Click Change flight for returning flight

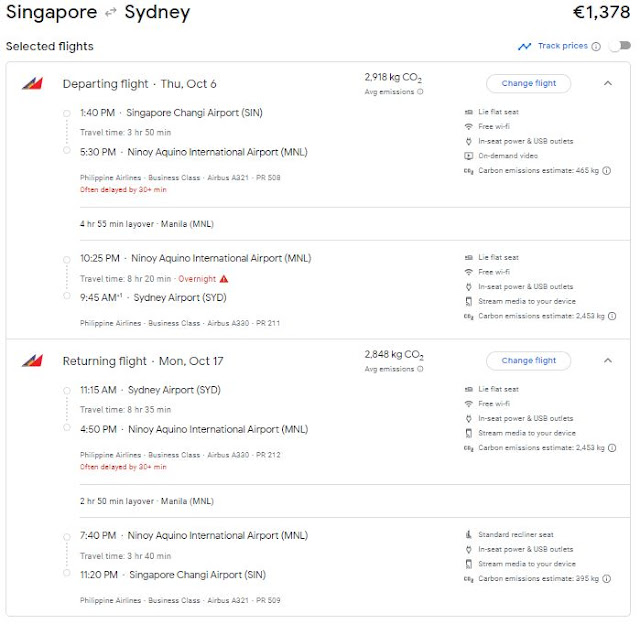pyautogui.click(x=528, y=360)
